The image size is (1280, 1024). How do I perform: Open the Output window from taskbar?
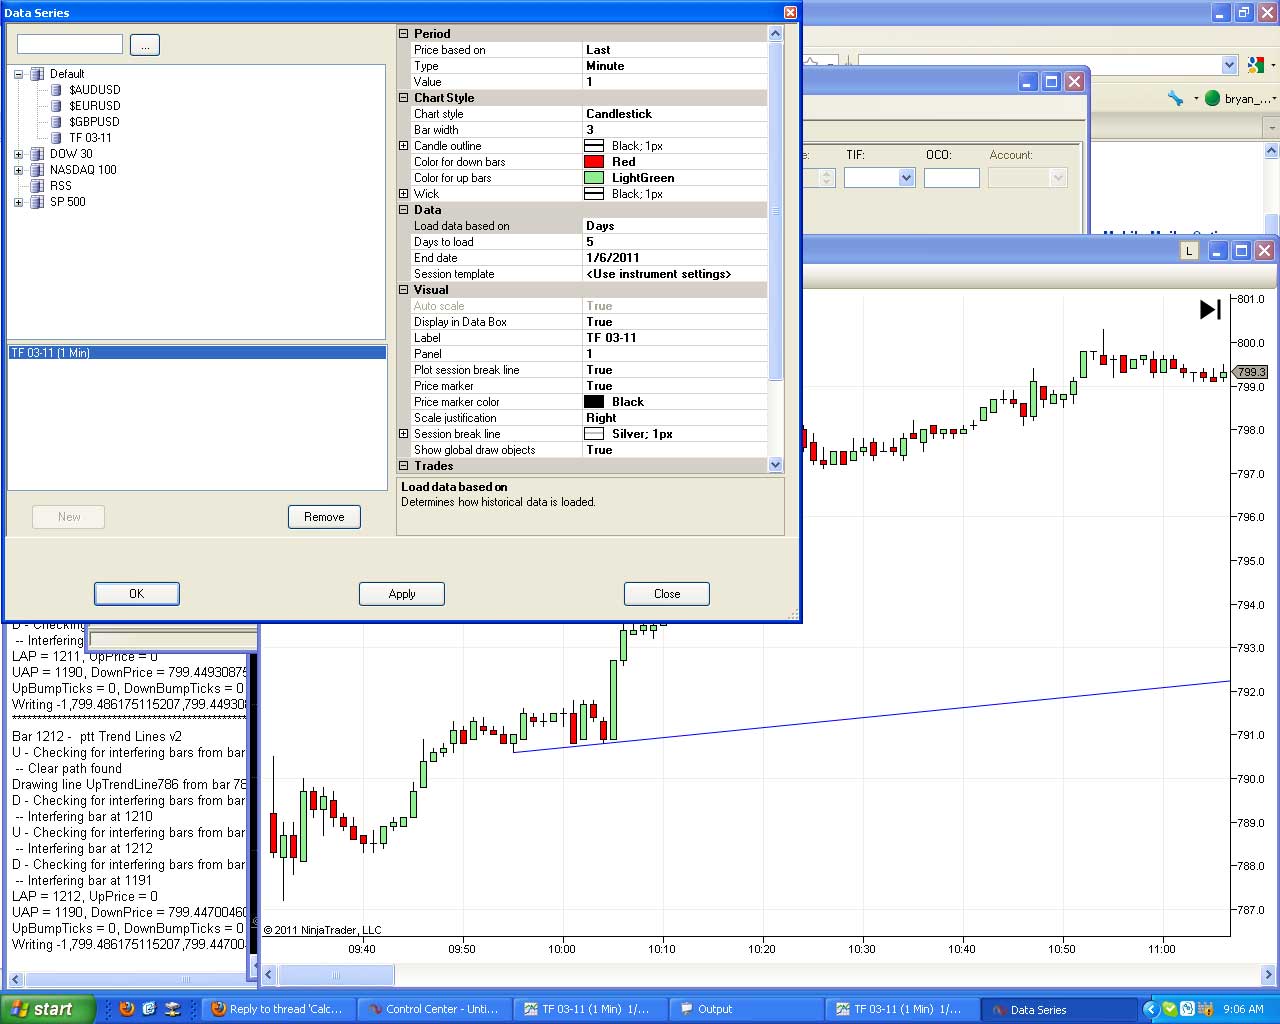745,1009
